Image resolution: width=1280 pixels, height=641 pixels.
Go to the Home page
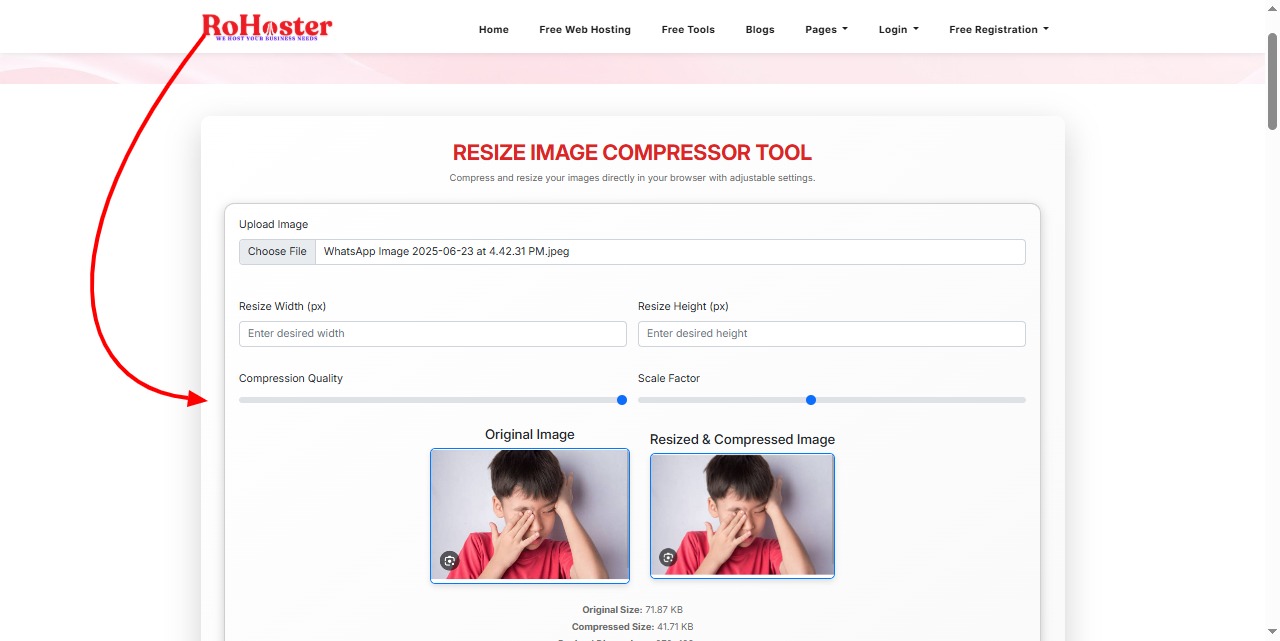494,30
